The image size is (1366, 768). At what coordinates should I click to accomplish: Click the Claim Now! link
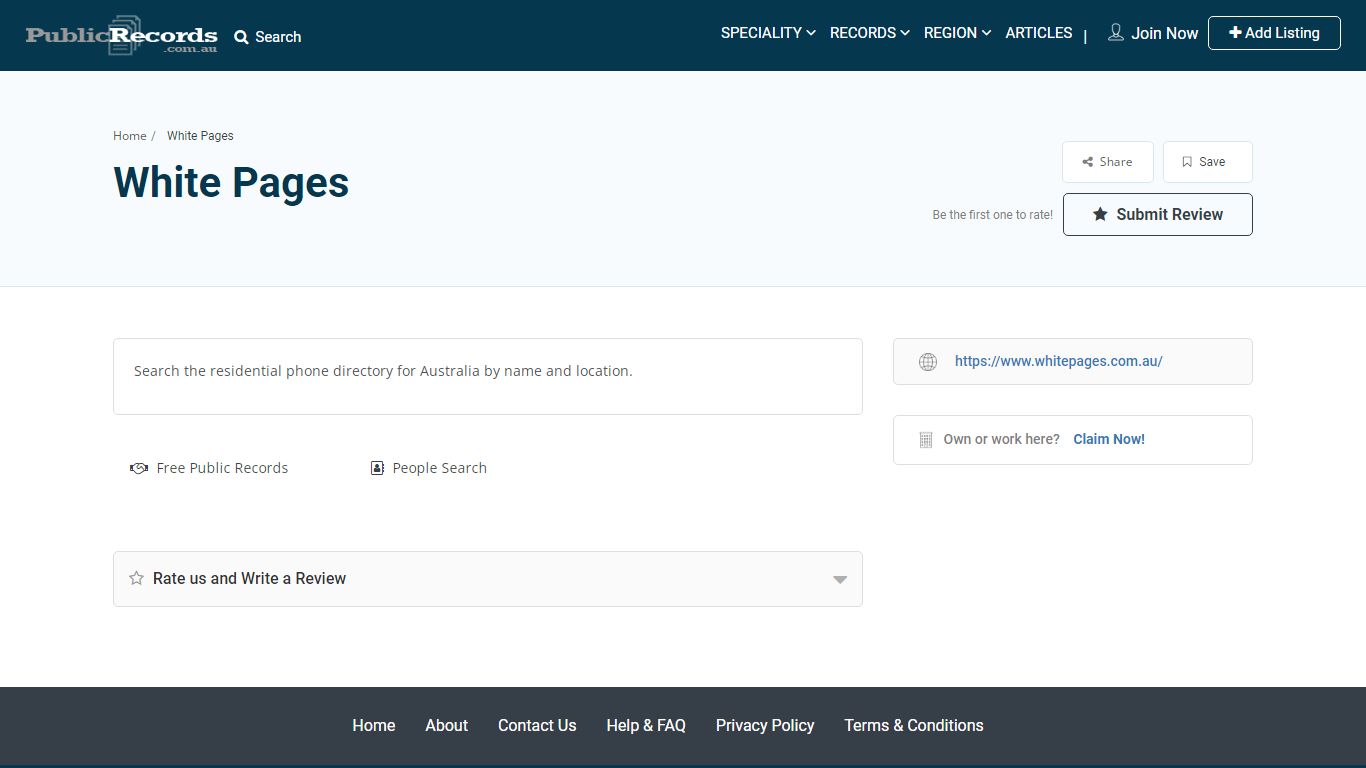coord(1109,440)
